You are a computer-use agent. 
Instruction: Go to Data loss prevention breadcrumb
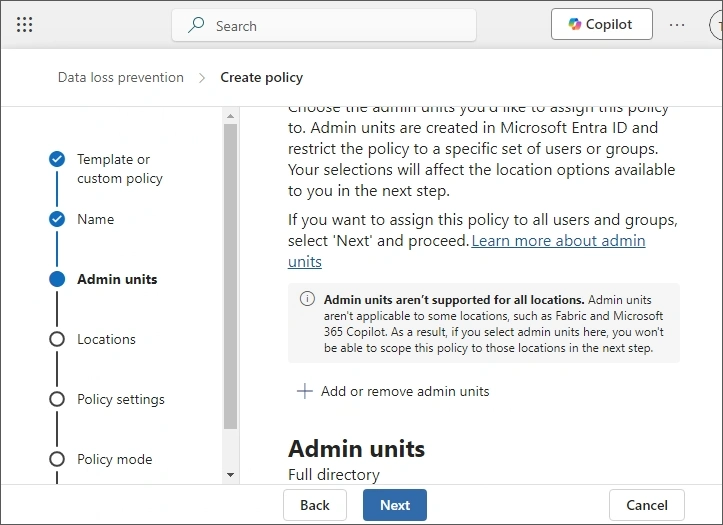tap(121, 77)
